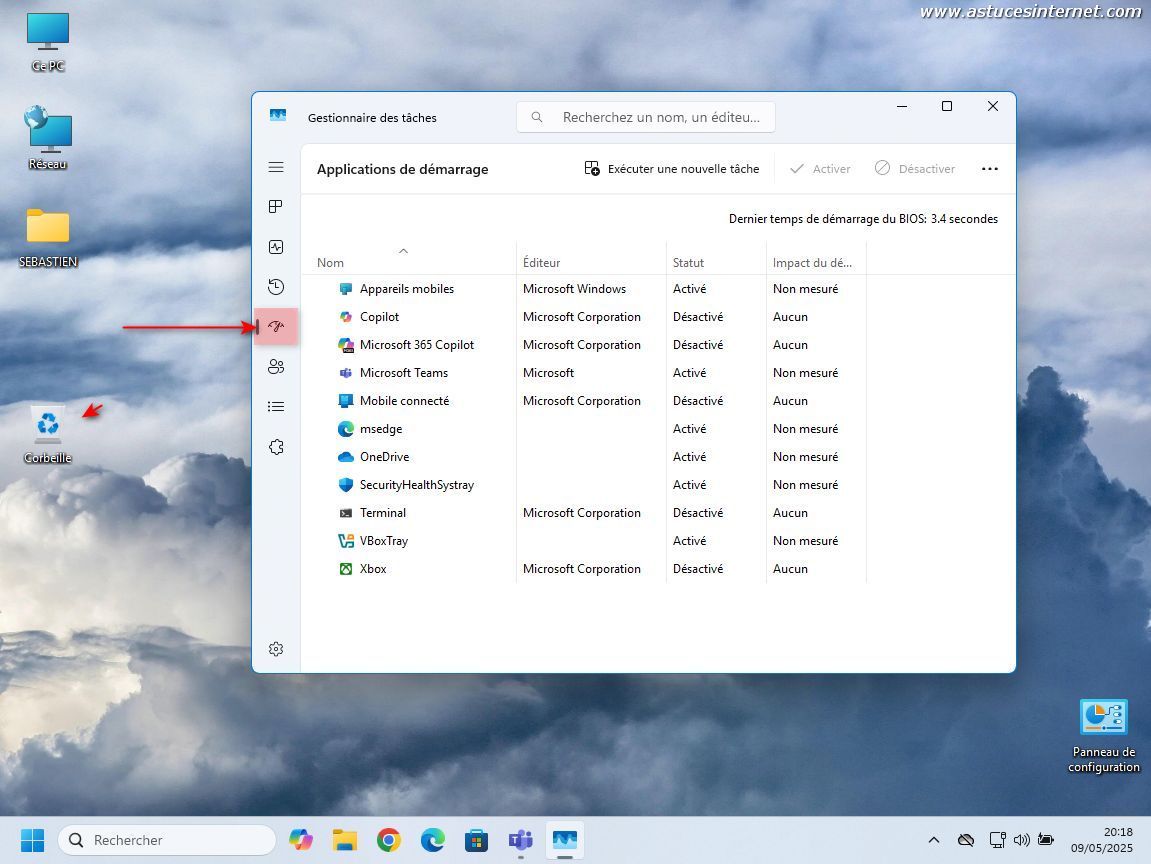
Task: Select the VBoxTray row name
Action: 384,541
